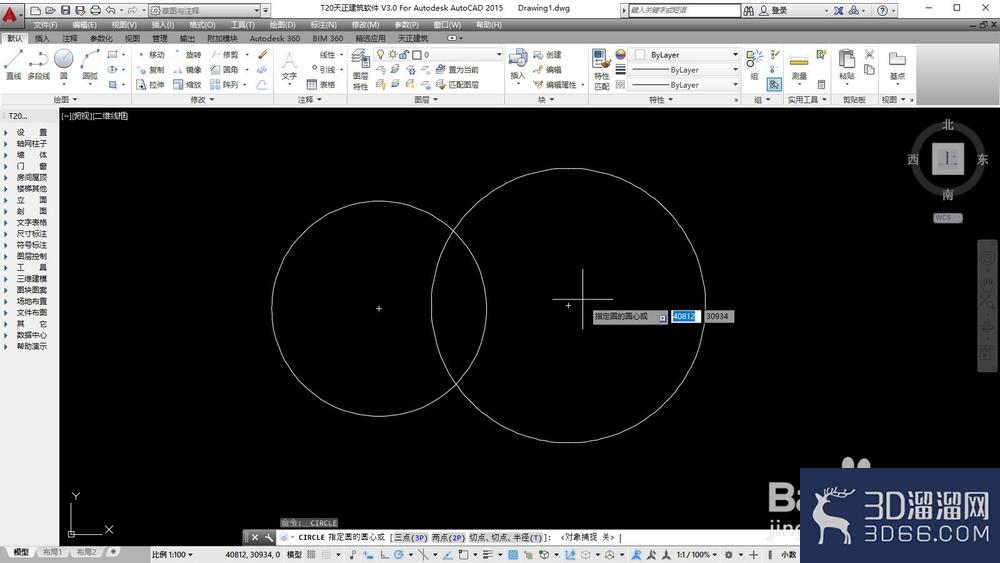Click the object color wheel swatch
The image size is (1000, 563).
pyautogui.click(x=621, y=55)
